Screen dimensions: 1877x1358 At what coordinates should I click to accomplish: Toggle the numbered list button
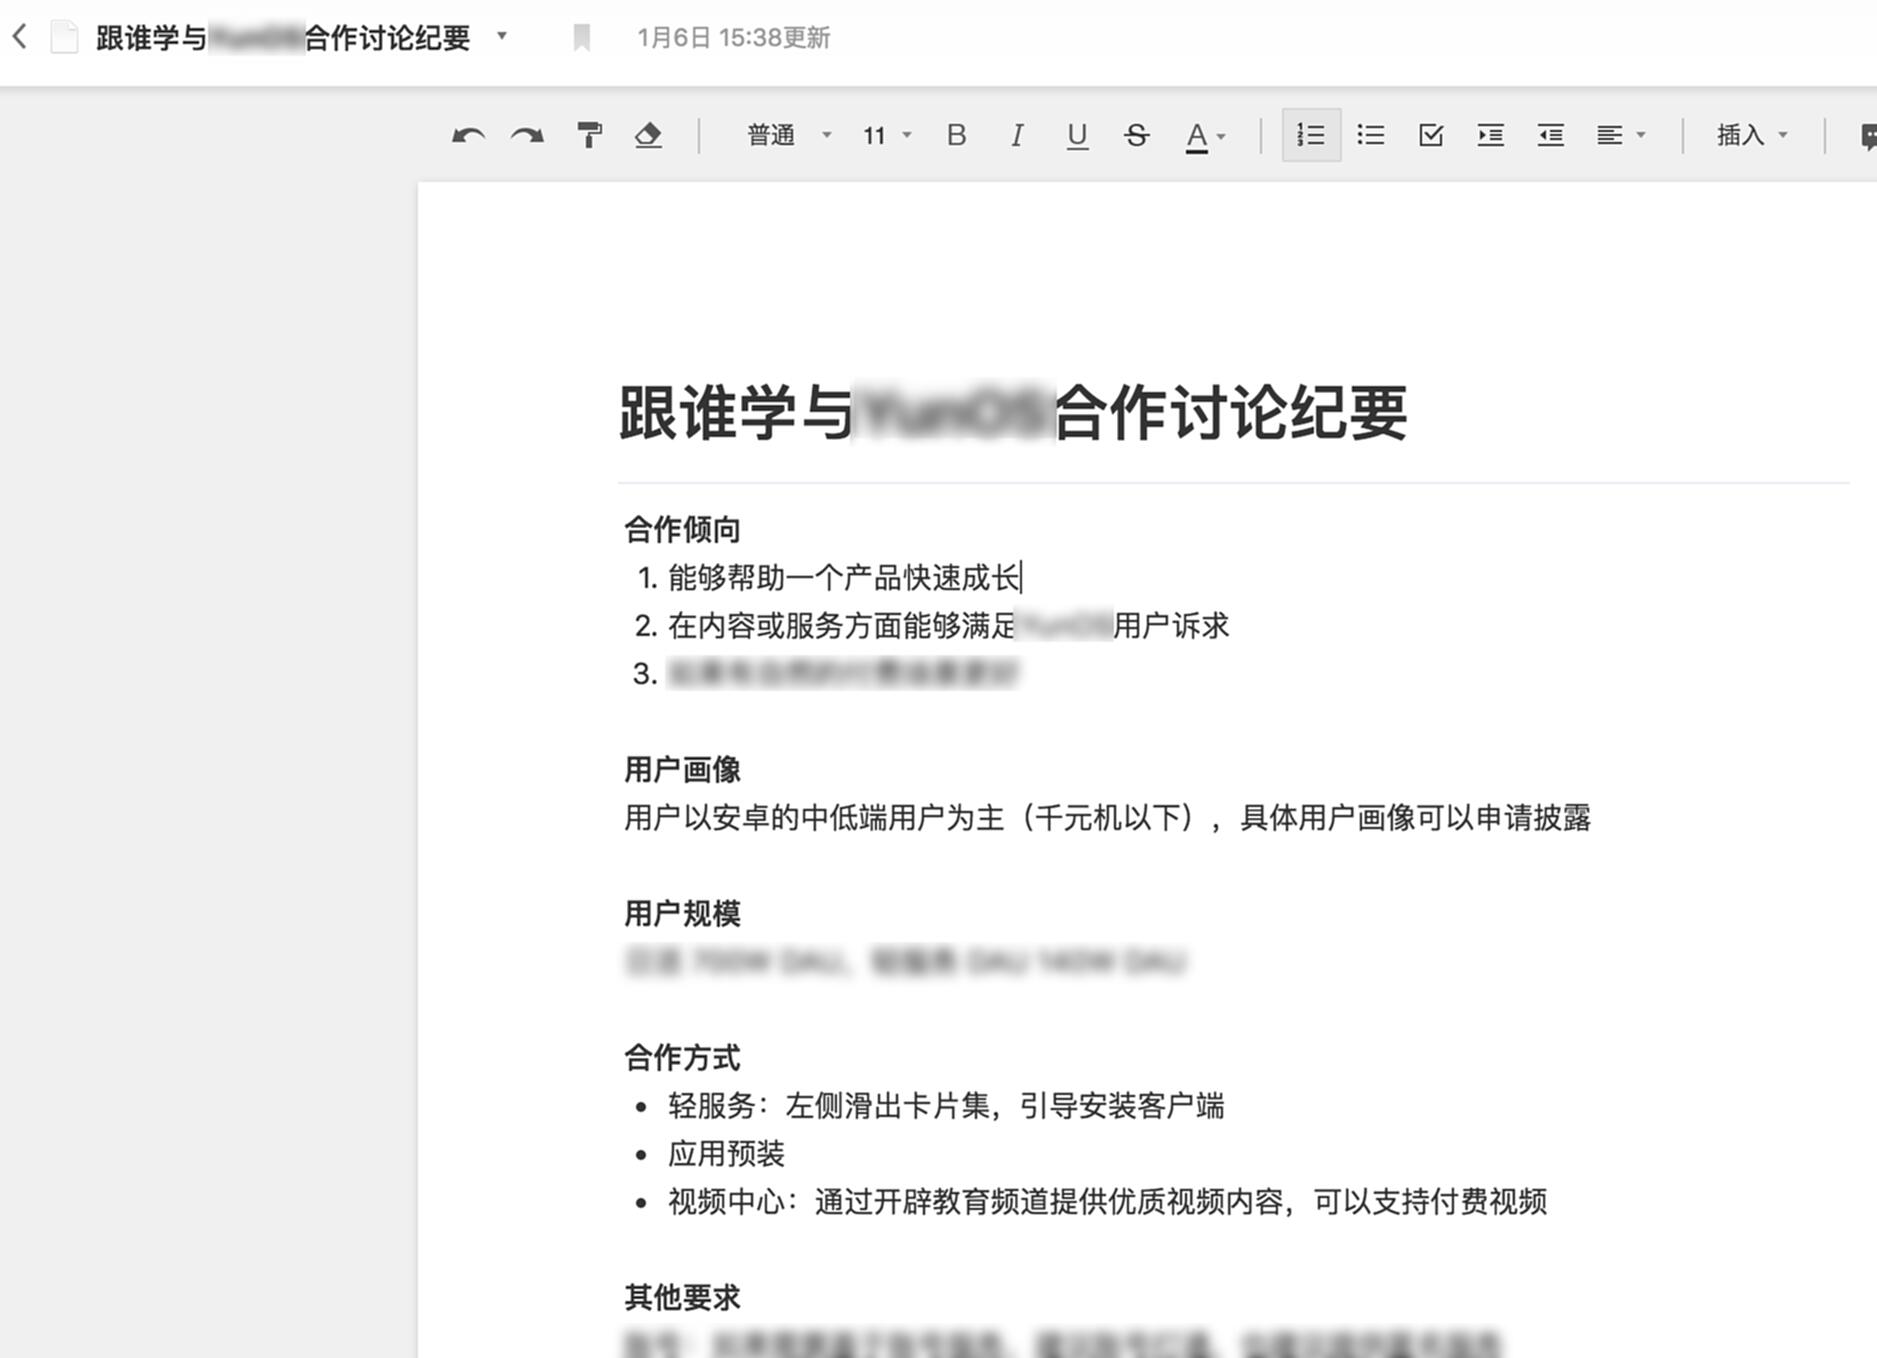(1310, 135)
